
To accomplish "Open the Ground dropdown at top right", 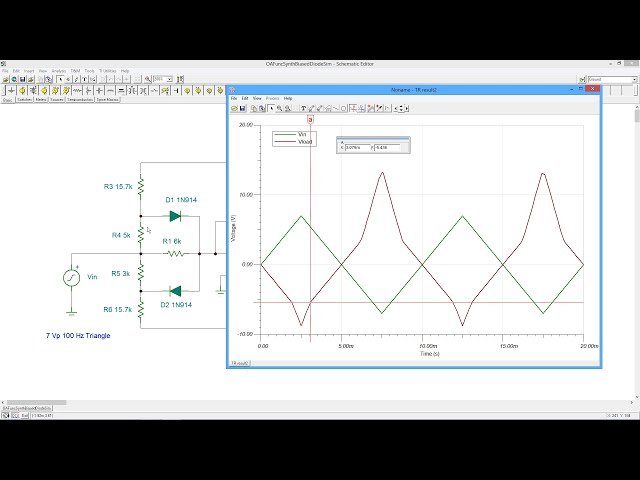I will coord(634,79).
